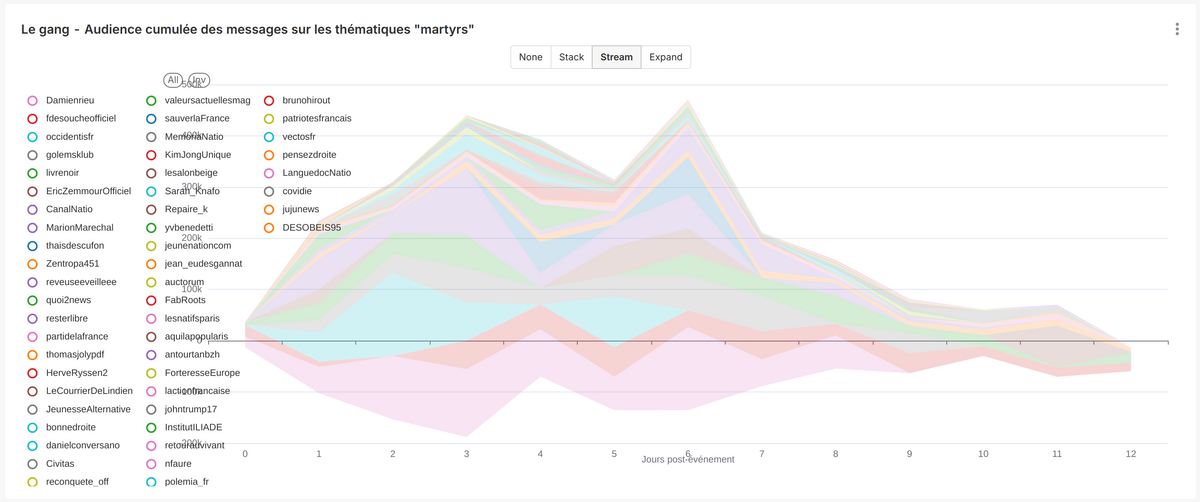Switch chart to Stack mode
Image resolution: width=1200 pixels, height=502 pixels.
pos(571,57)
